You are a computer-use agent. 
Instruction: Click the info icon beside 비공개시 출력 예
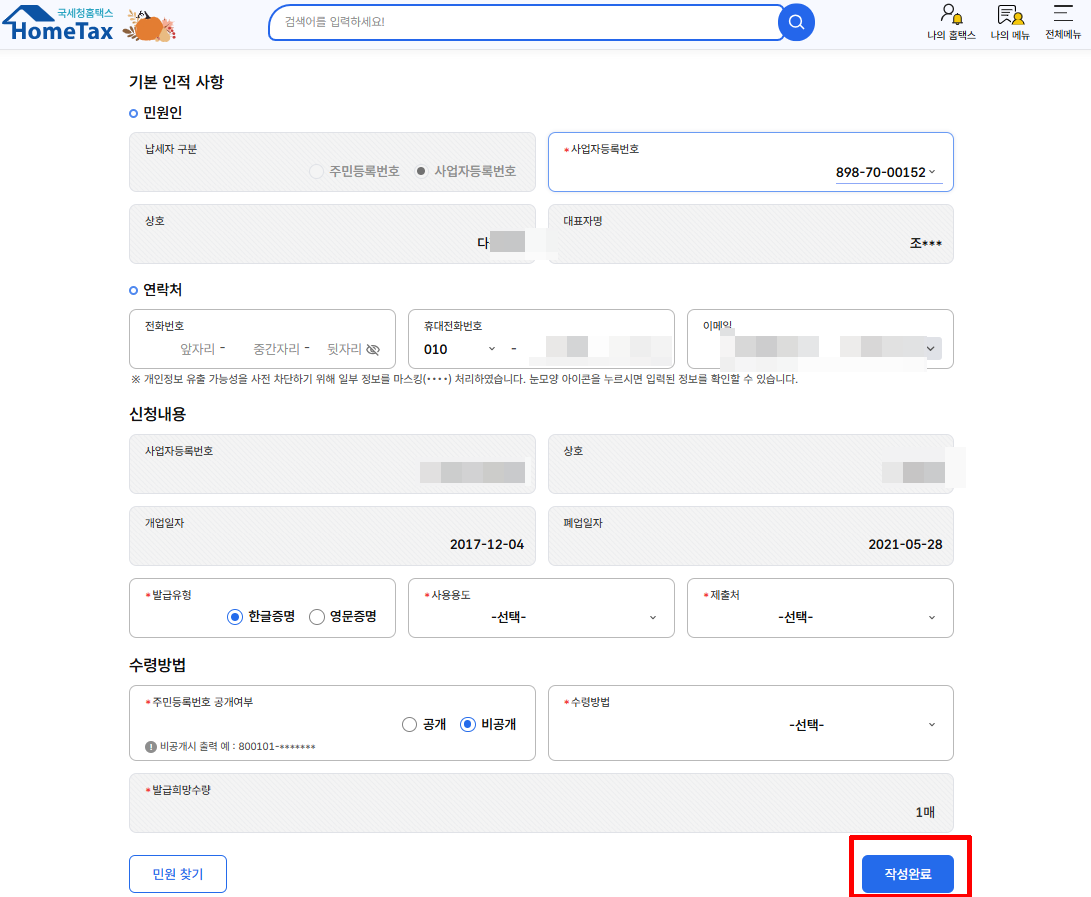[x=150, y=747]
